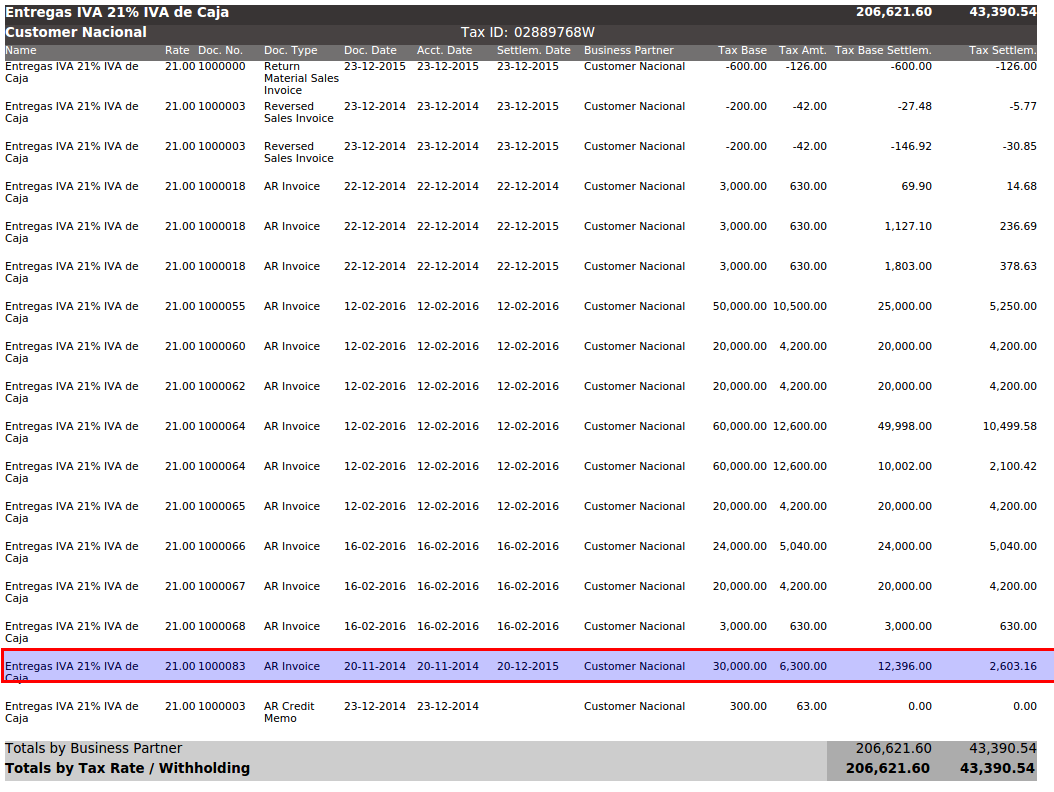Select the AR Credit Memo document type cell
The width and height of the screenshot is (1054, 792).
(289, 712)
